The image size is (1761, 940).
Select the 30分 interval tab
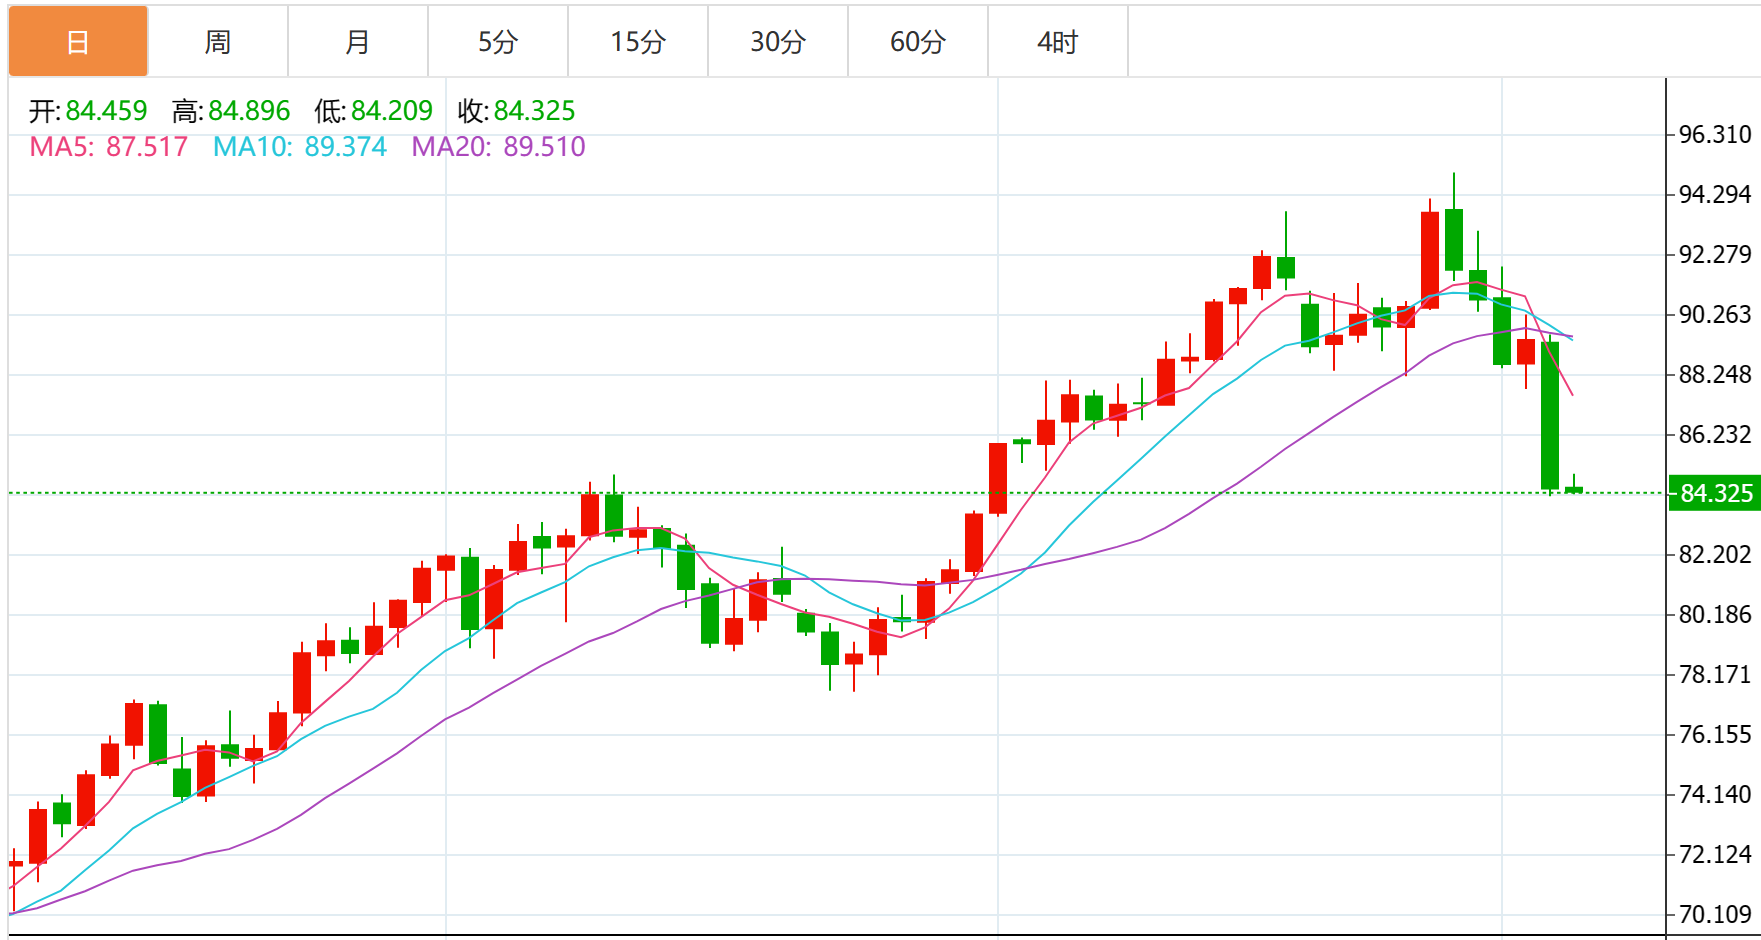[x=778, y=42]
